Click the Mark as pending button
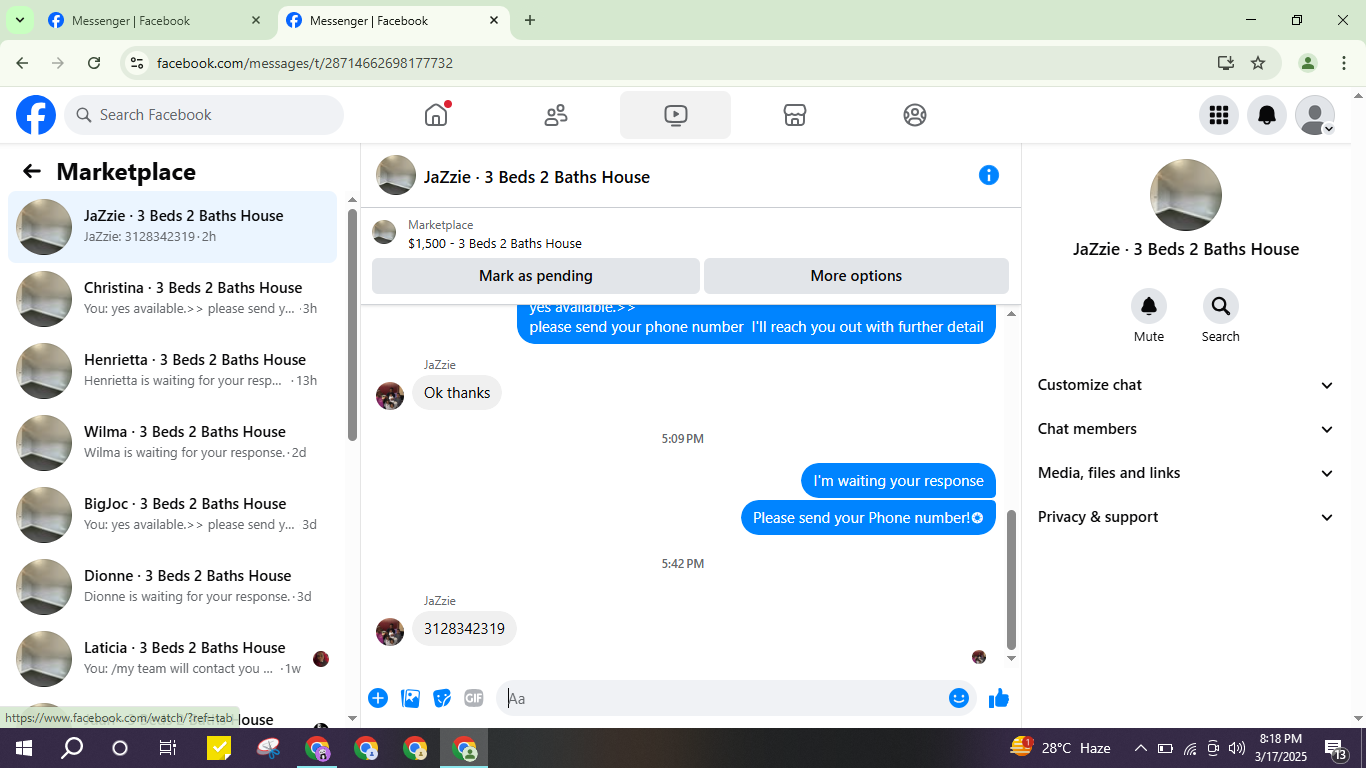 [536, 276]
